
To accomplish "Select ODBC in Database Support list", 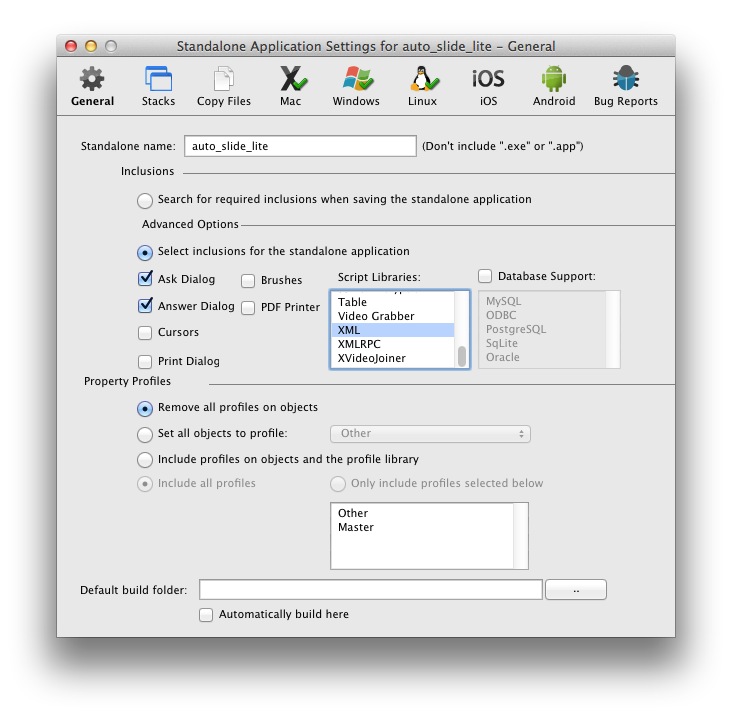I will (x=501, y=315).
